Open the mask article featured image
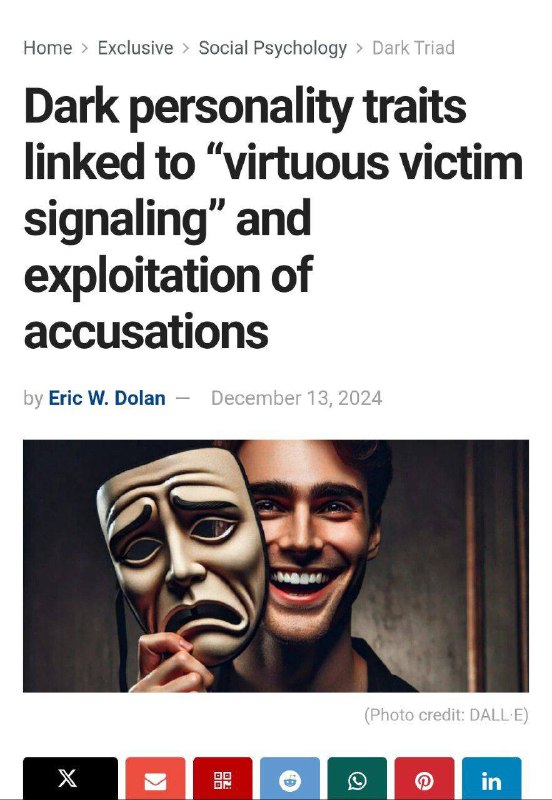 pyautogui.click(x=275, y=566)
